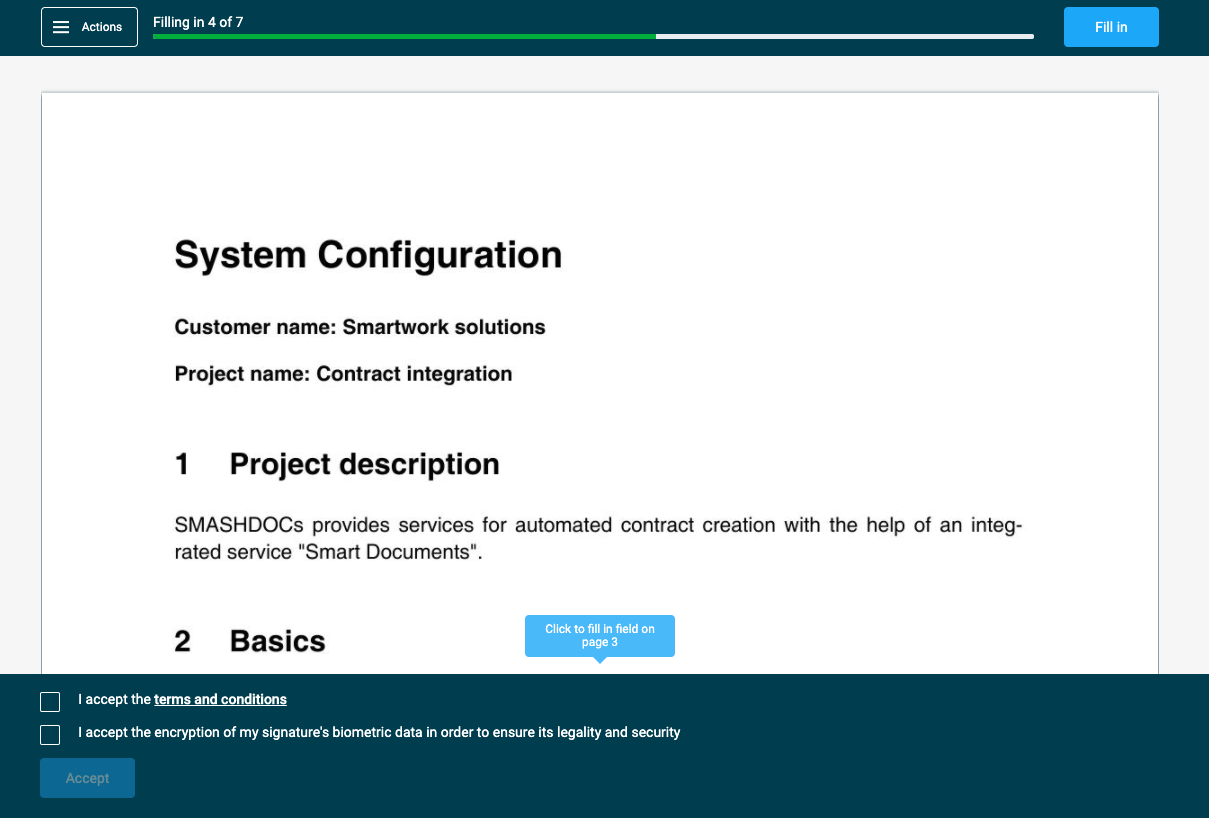
Task: Open the Actions menu
Action: point(89,27)
